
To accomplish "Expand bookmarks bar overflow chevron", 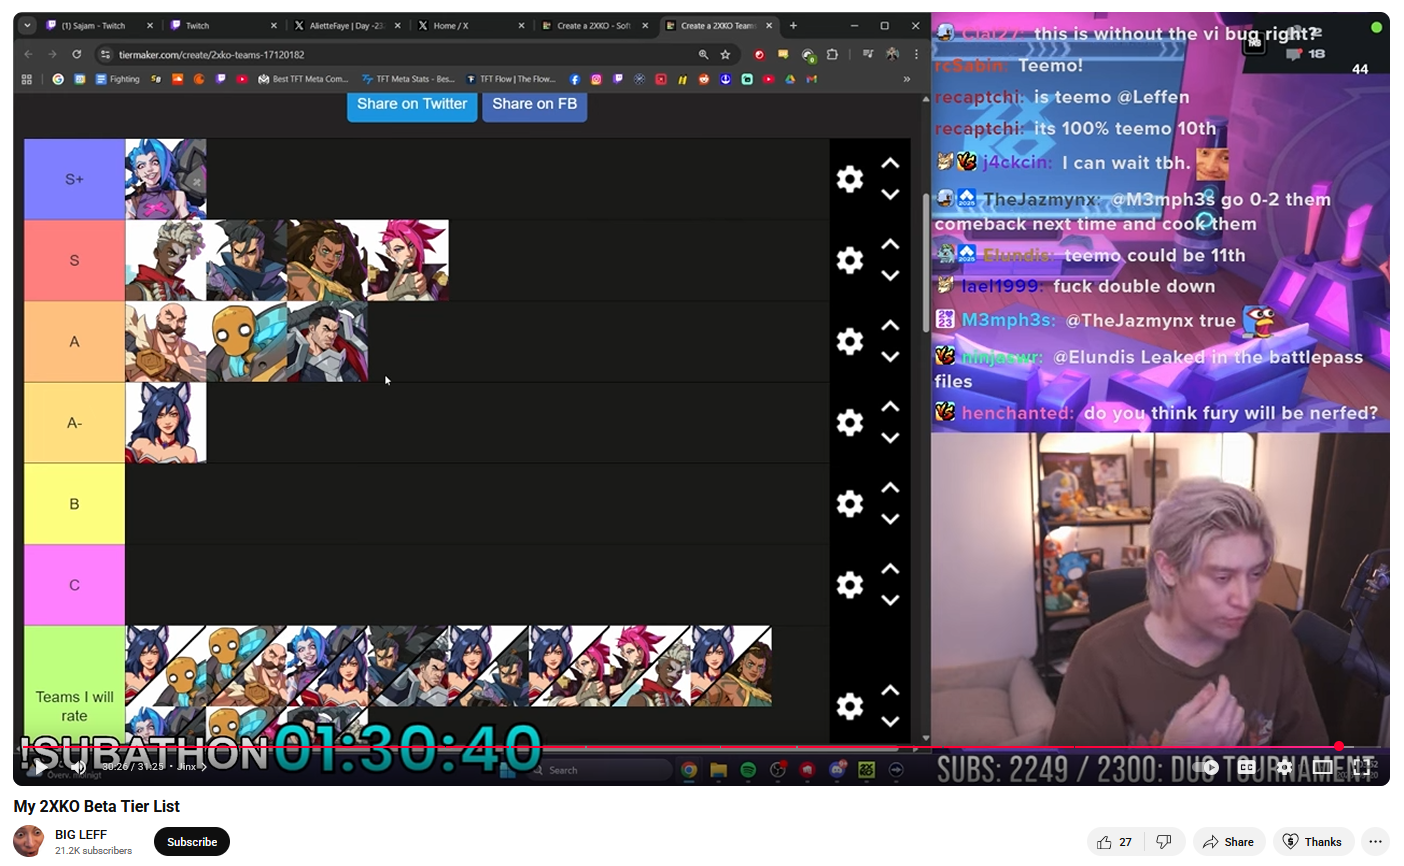I will [907, 79].
